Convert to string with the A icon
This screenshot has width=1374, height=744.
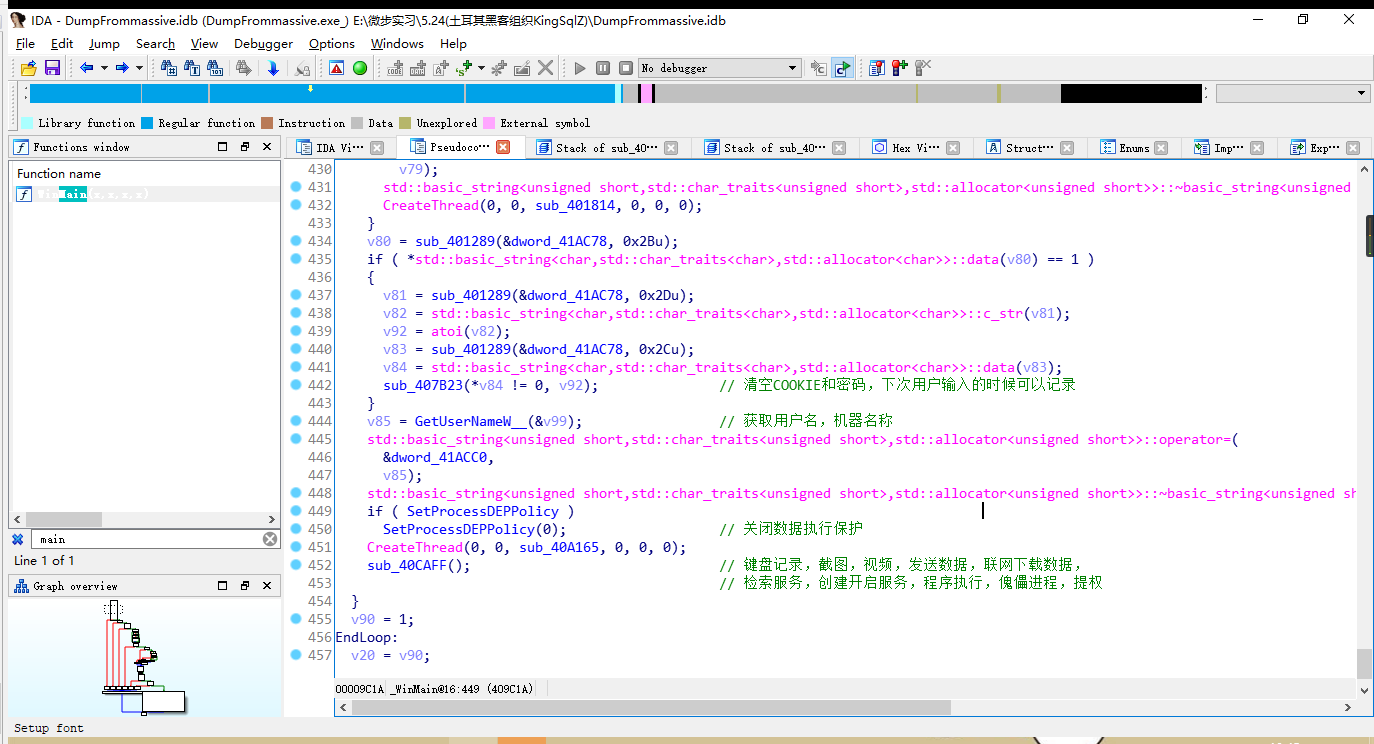coord(441,68)
